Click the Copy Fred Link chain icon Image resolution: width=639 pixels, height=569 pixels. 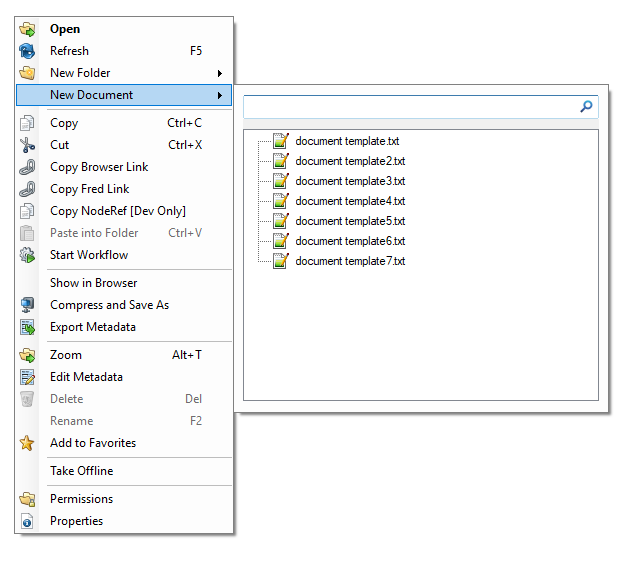(x=27, y=189)
